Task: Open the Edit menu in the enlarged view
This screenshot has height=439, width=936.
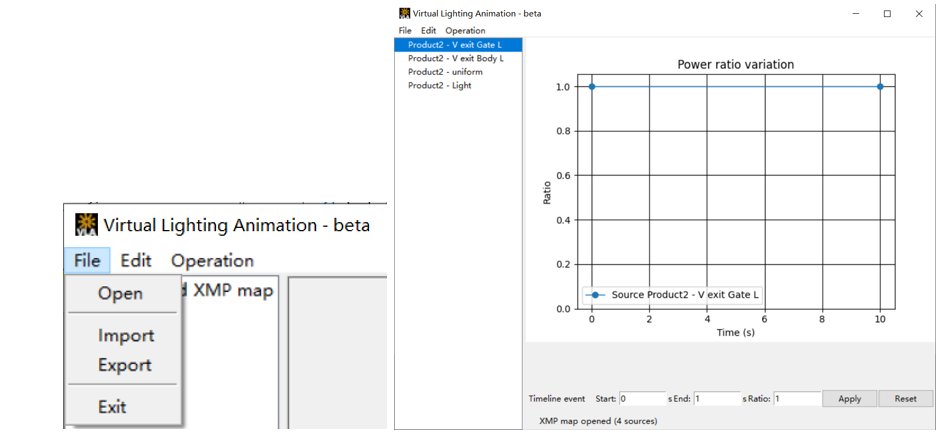Action: pyautogui.click(x=136, y=261)
